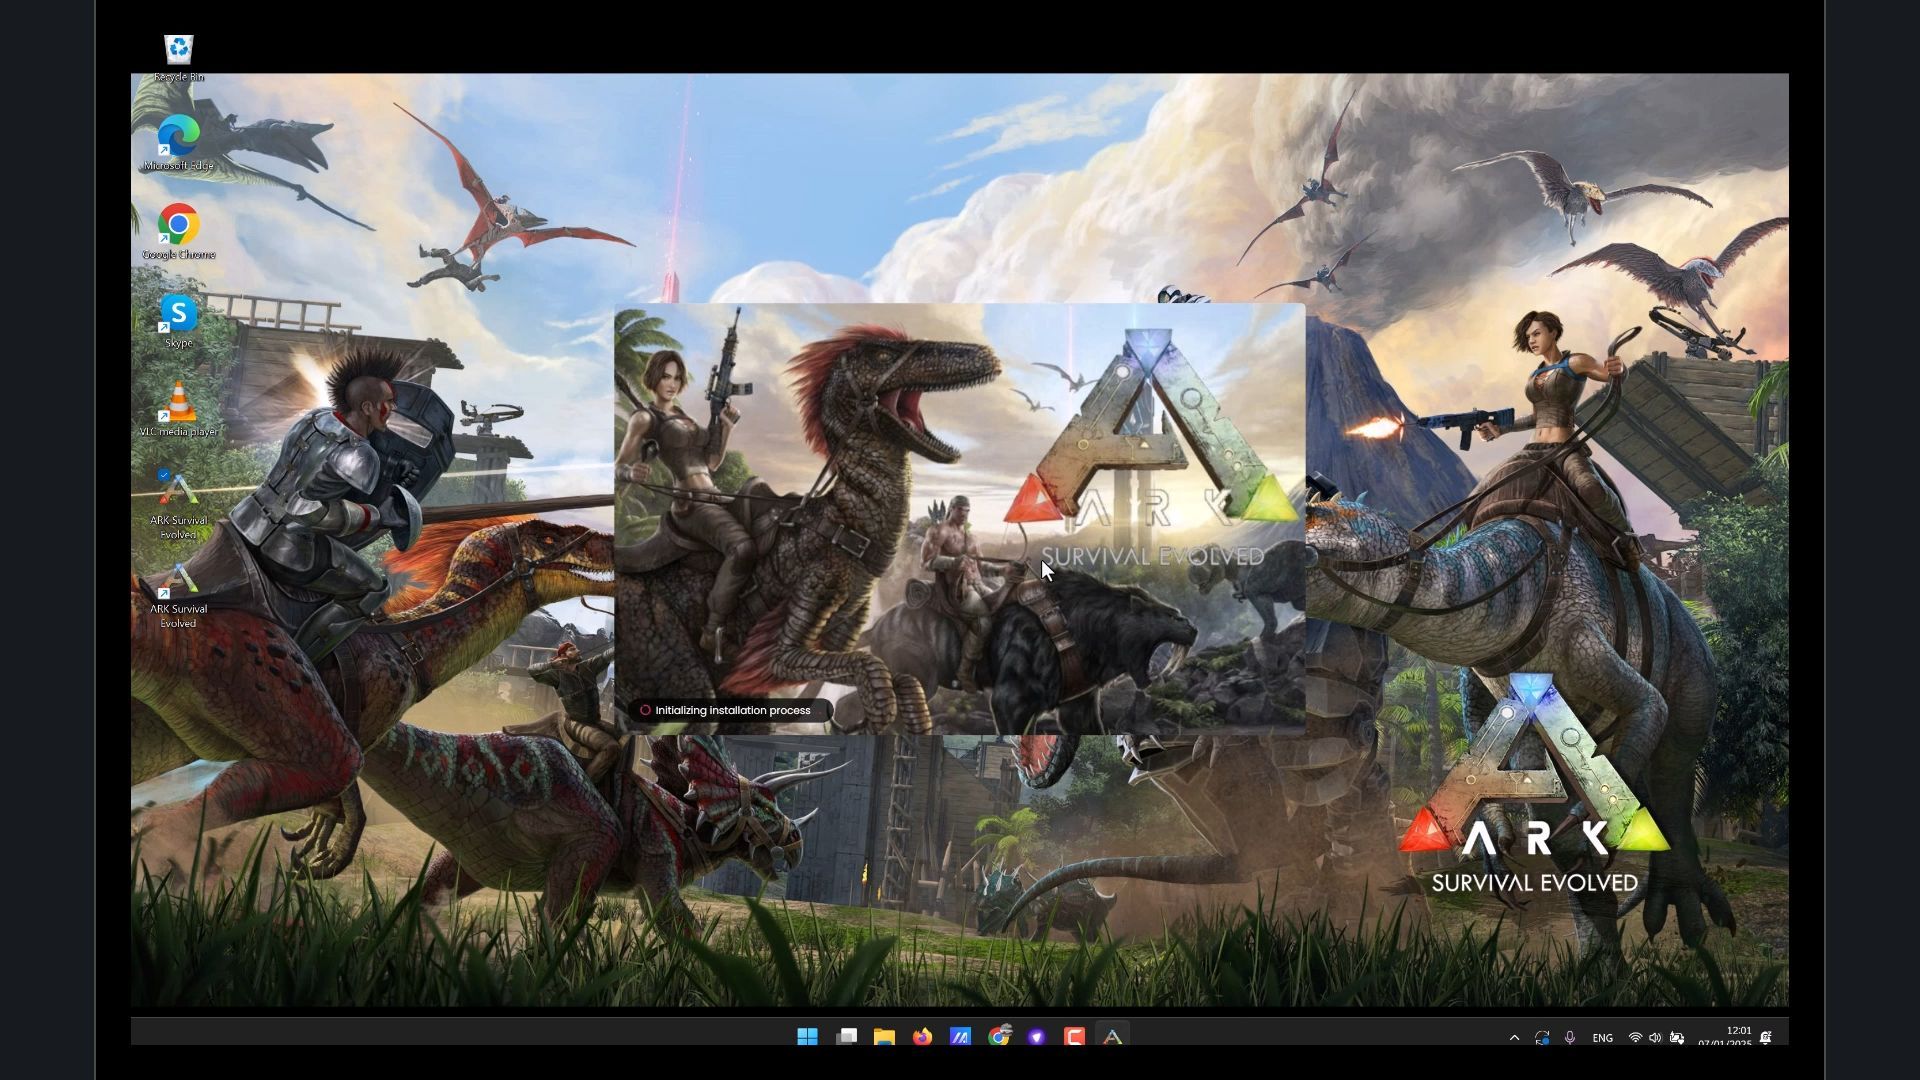Select the Google Chrome desktop shortcut
This screenshot has width=1920, height=1080.
[178, 232]
